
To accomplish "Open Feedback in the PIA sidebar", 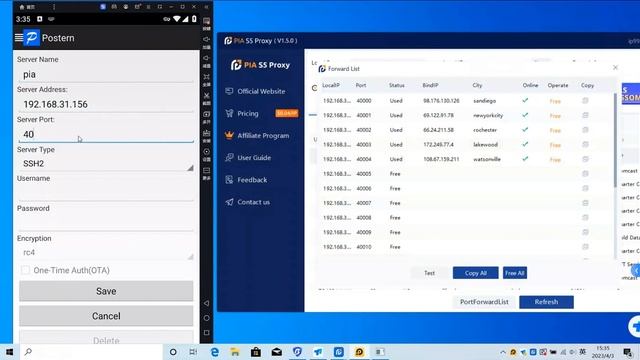I will coord(246,180).
